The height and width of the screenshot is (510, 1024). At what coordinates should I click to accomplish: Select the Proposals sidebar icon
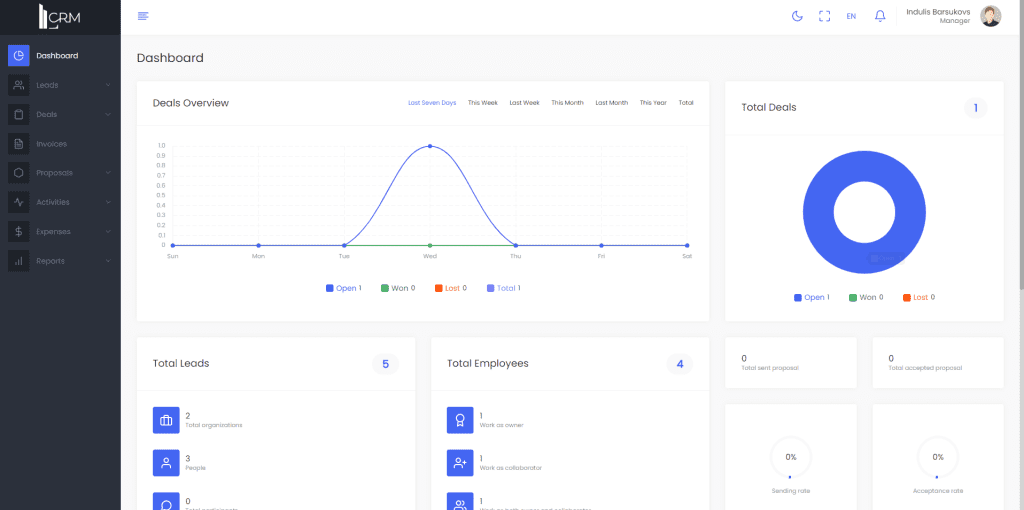19,173
